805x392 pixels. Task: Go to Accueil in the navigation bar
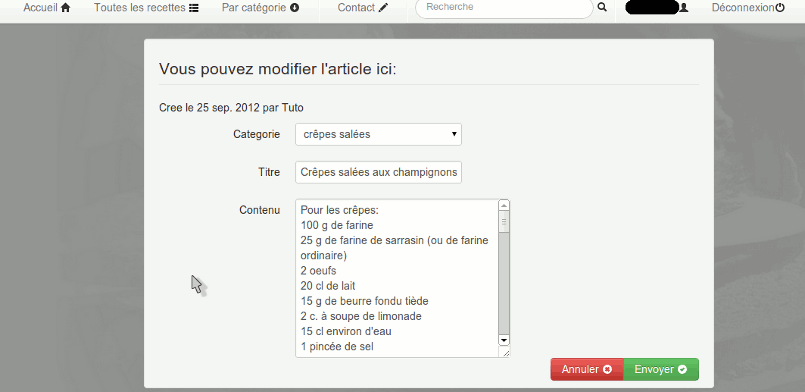tap(47, 8)
